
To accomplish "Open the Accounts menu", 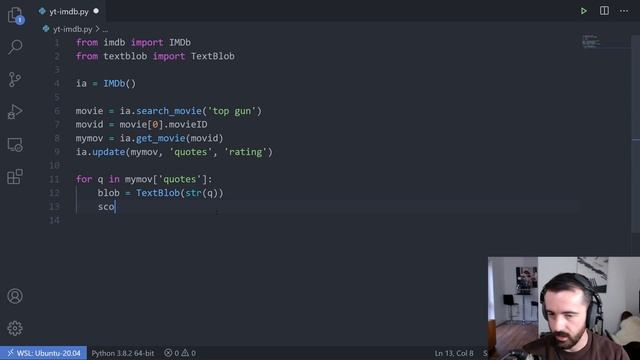I will click(15, 296).
